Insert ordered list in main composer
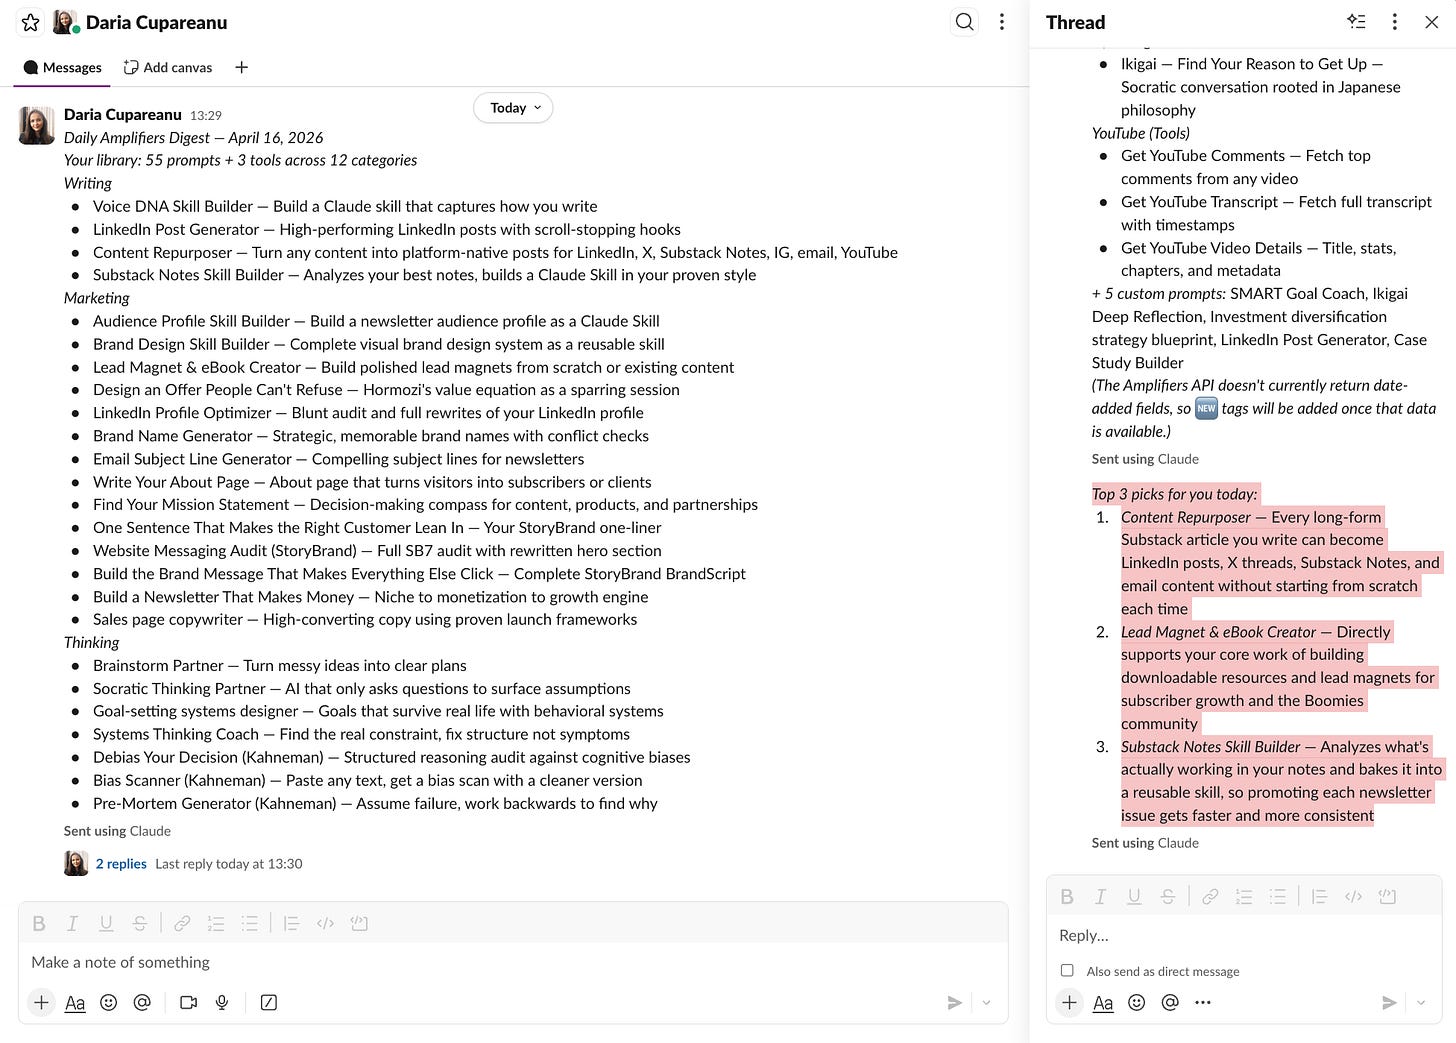Image resolution: width=1456 pixels, height=1043 pixels. pos(216,923)
